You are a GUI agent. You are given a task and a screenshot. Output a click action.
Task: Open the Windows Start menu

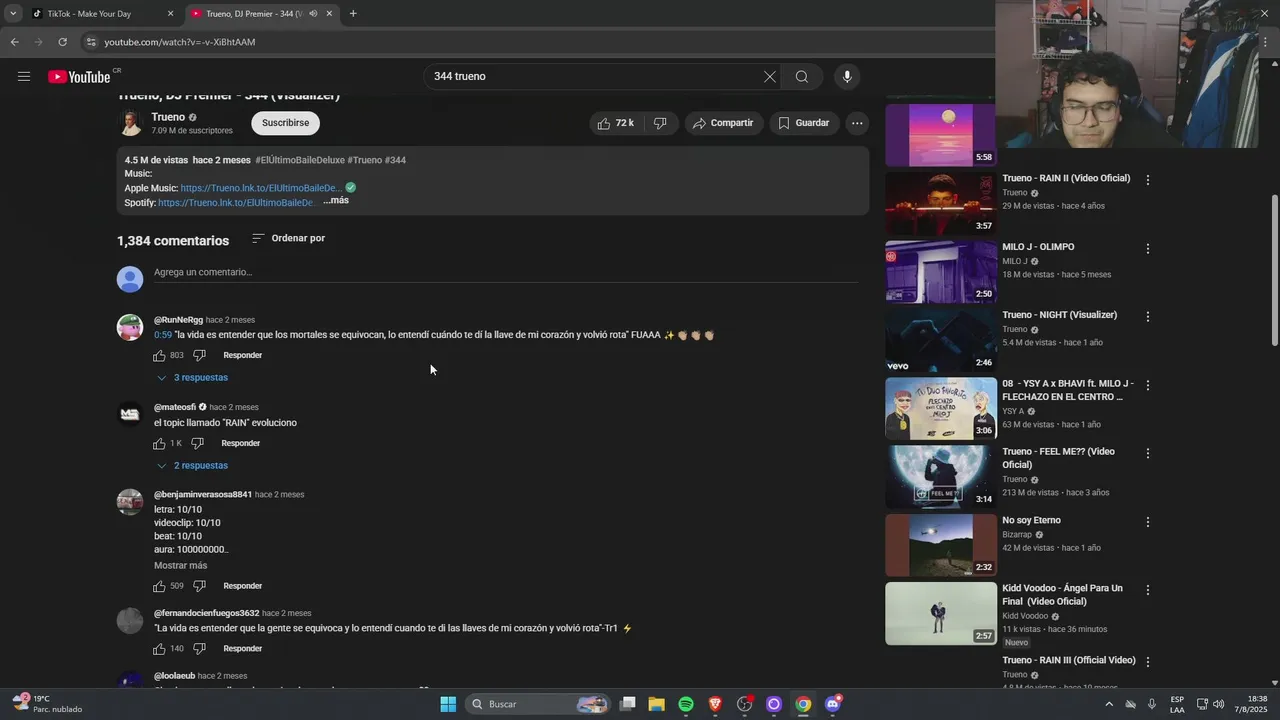(448, 704)
